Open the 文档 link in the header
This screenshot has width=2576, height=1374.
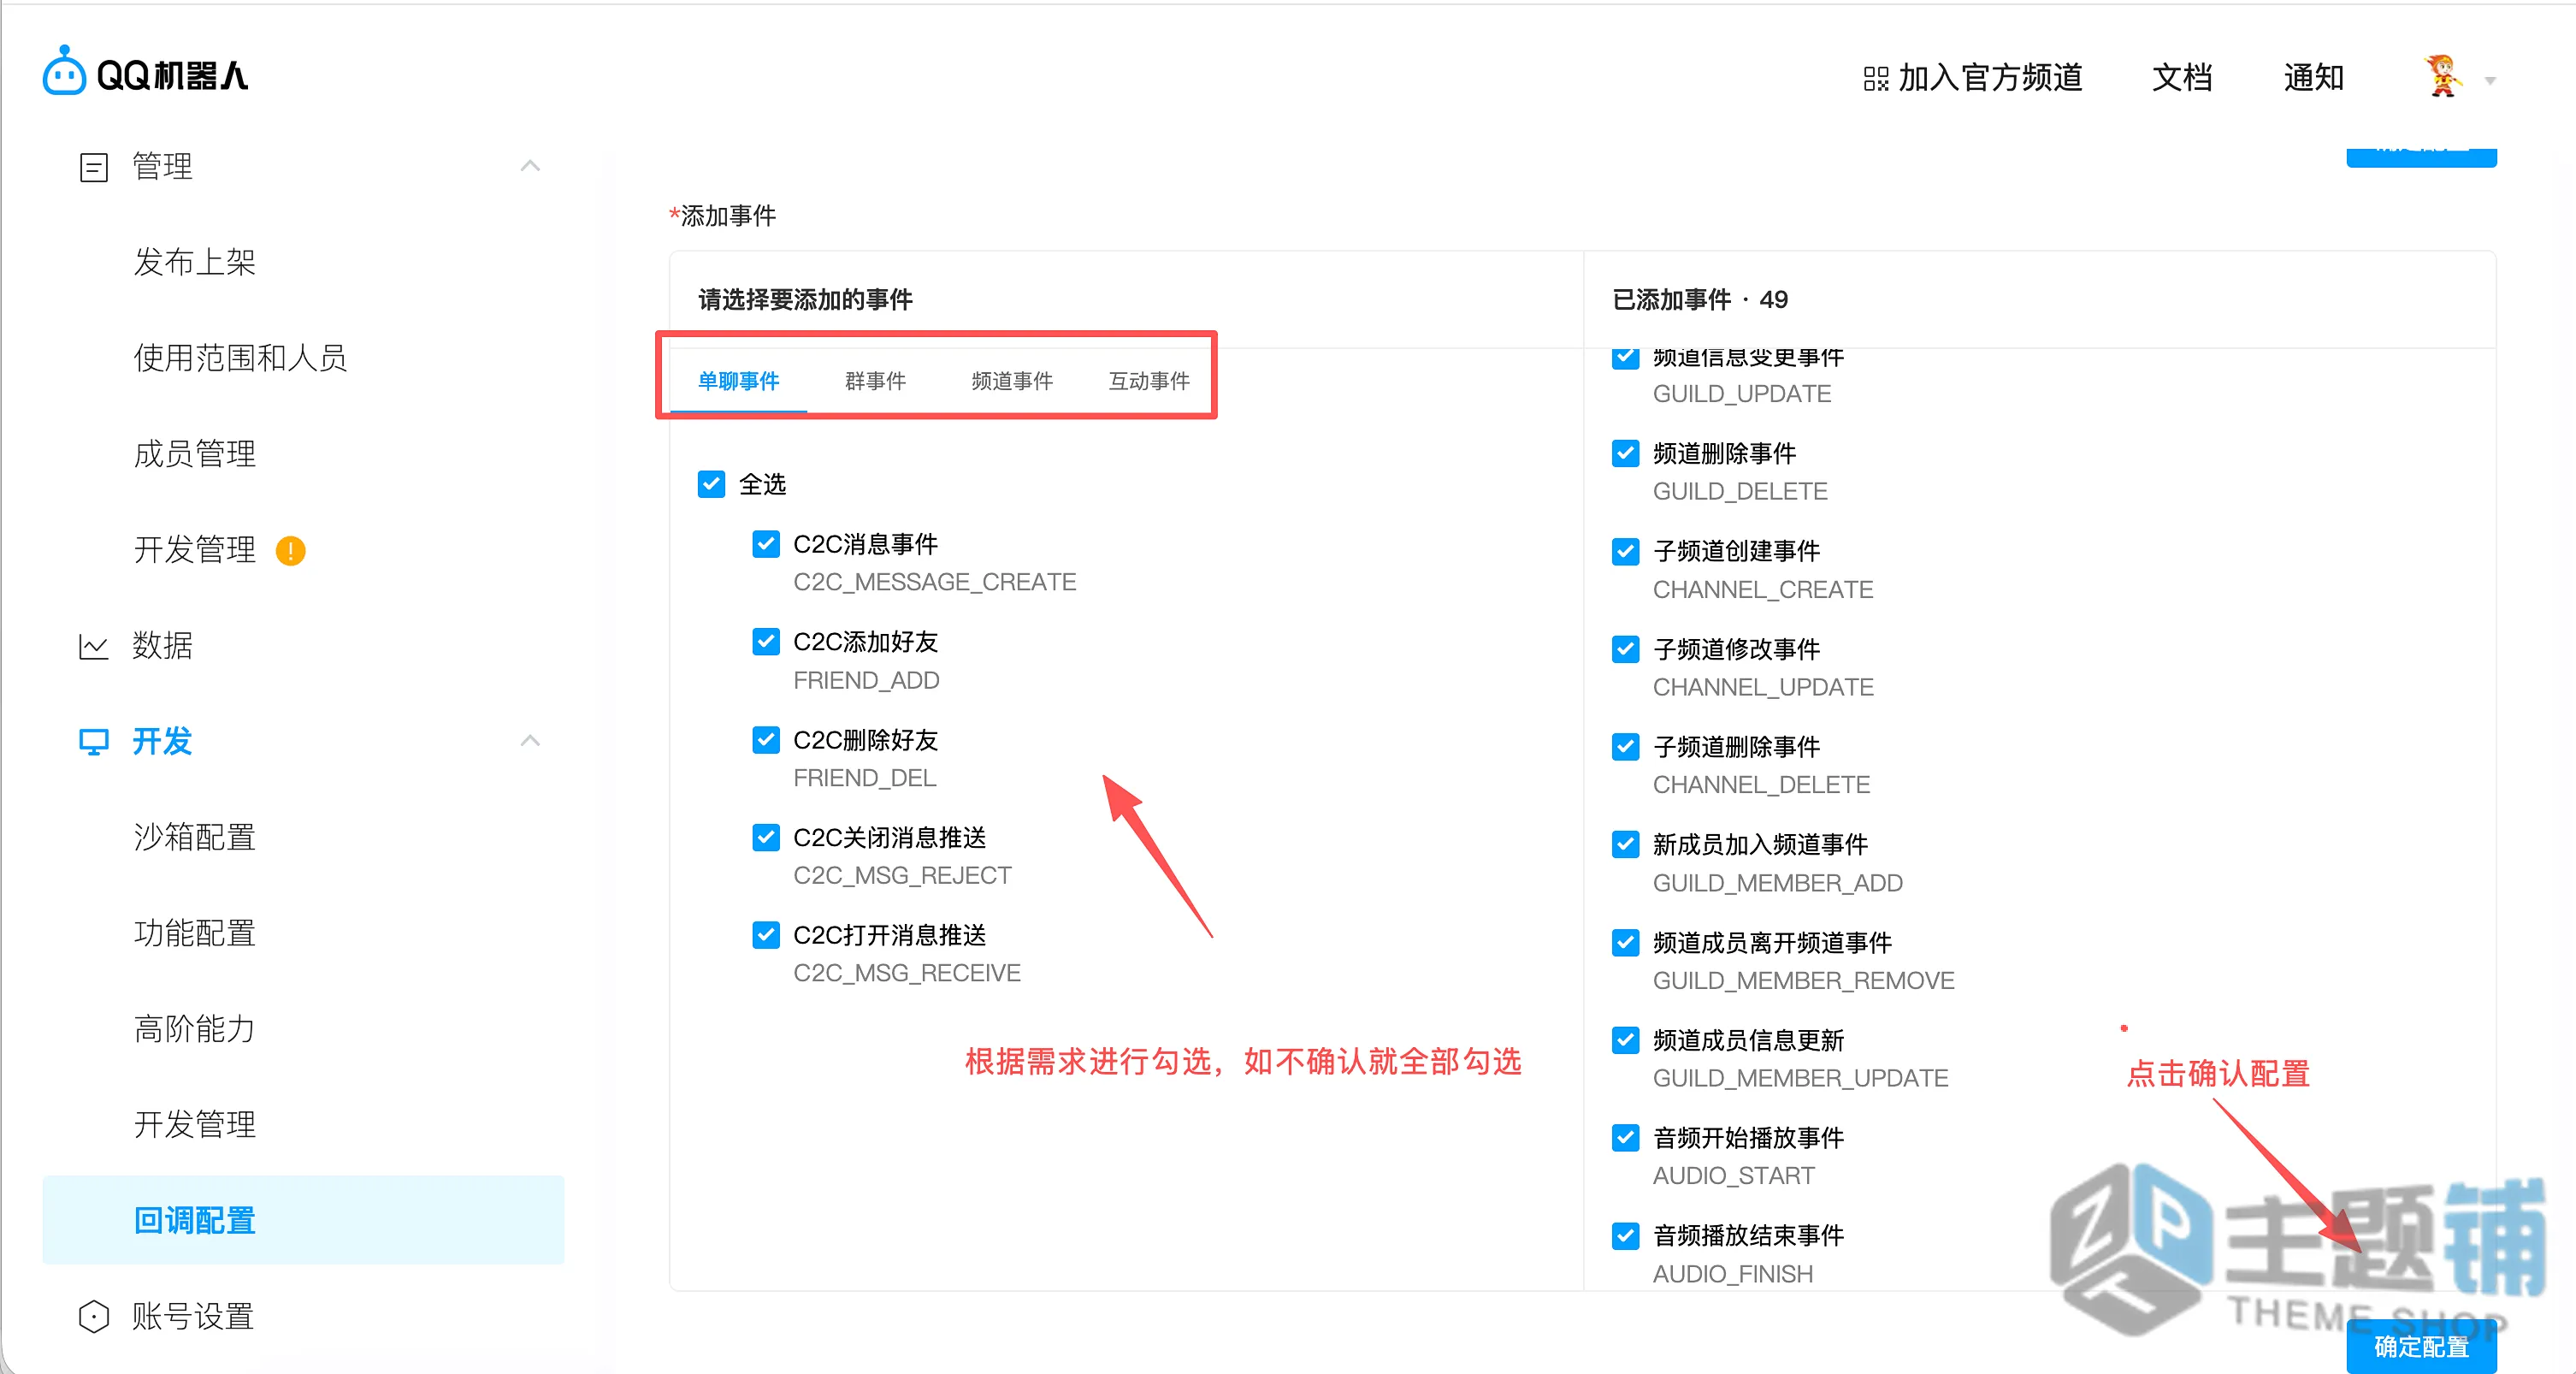point(2182,78)
